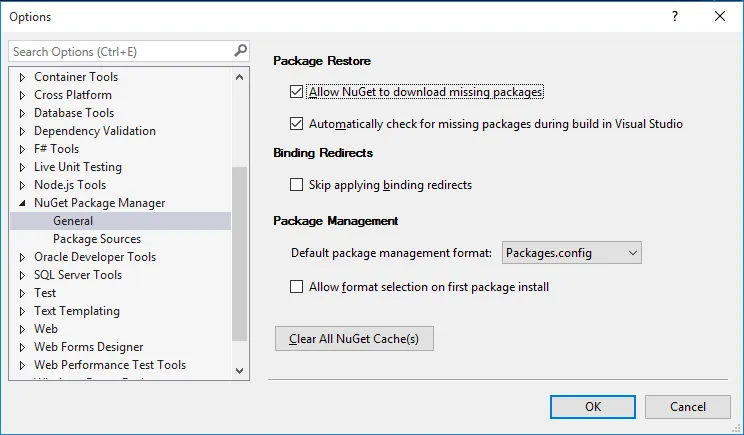This screenshot has width=744, height=435.
Task: Toggle automatic check for missing packages
Action: 296,124
